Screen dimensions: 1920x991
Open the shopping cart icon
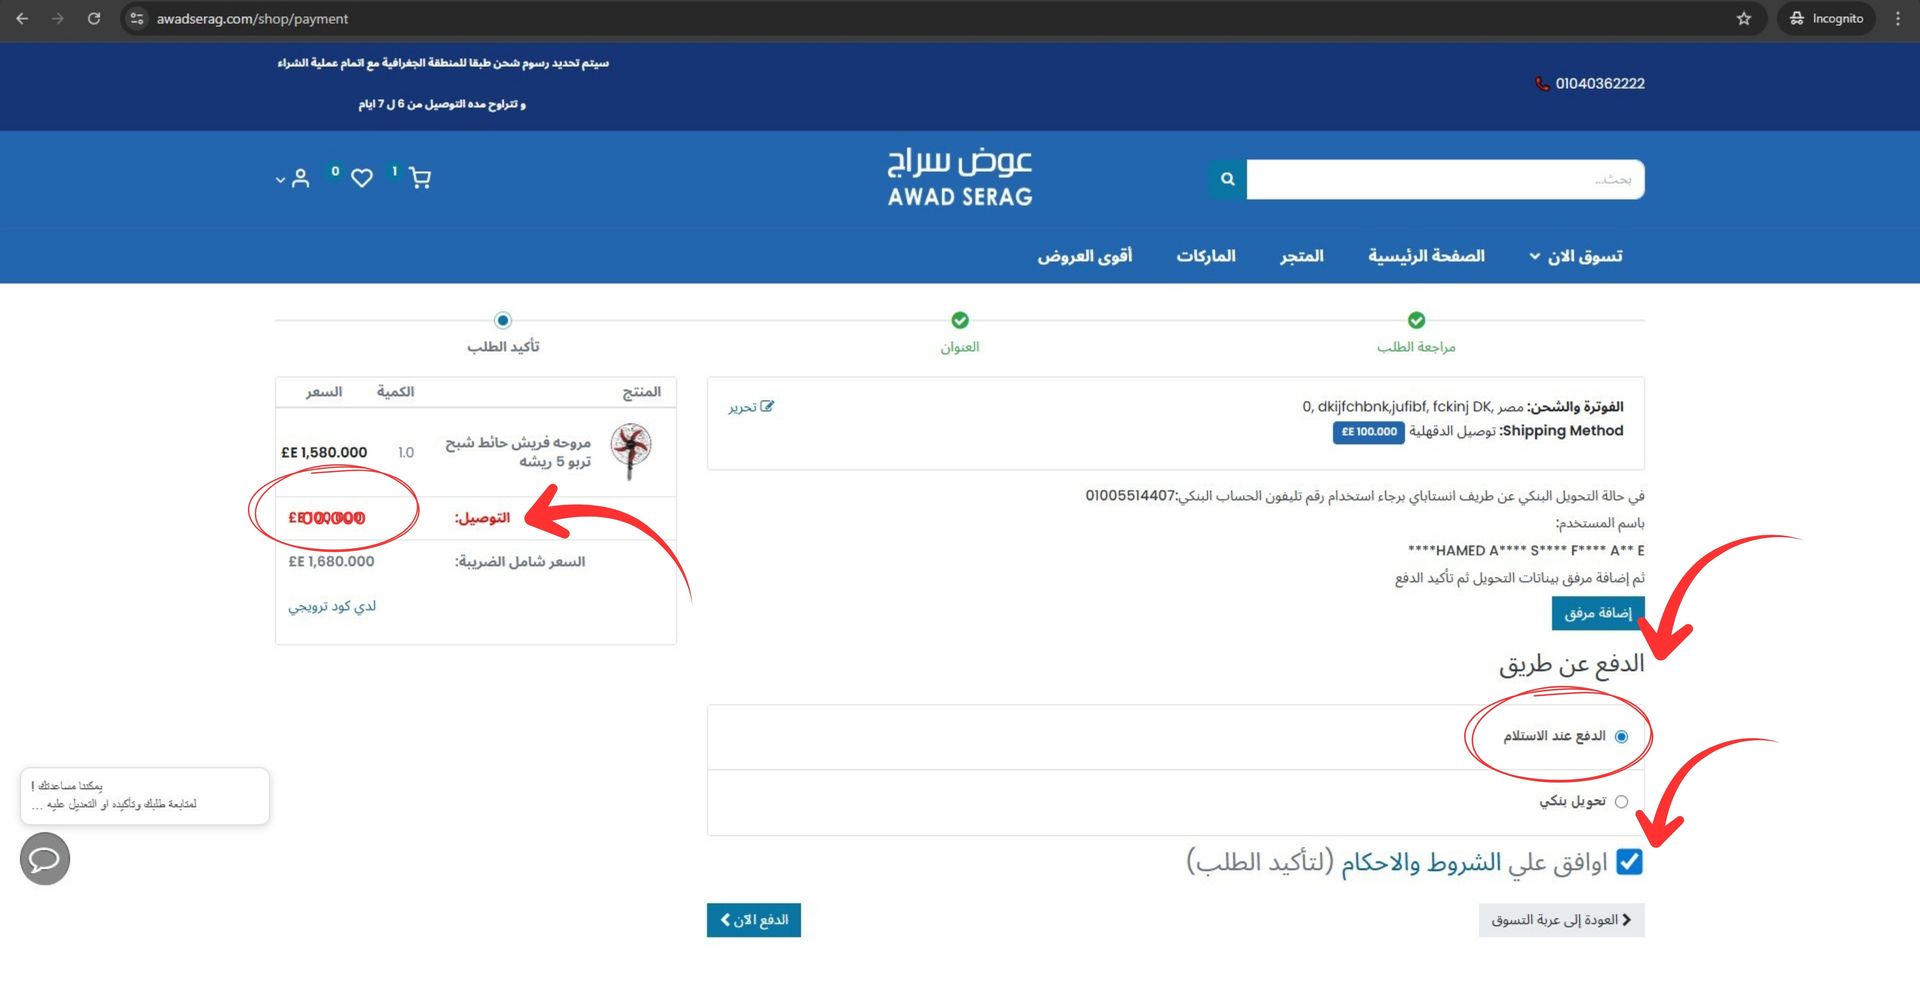coord(419,176)
